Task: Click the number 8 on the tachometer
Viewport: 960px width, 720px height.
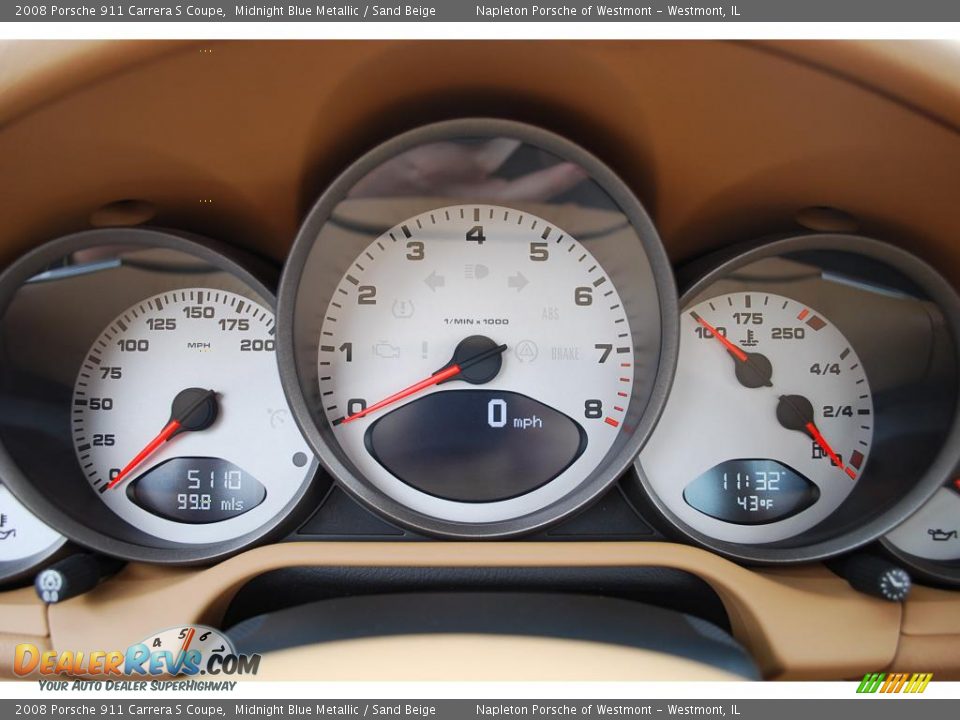Action: (x=593, y=409)
